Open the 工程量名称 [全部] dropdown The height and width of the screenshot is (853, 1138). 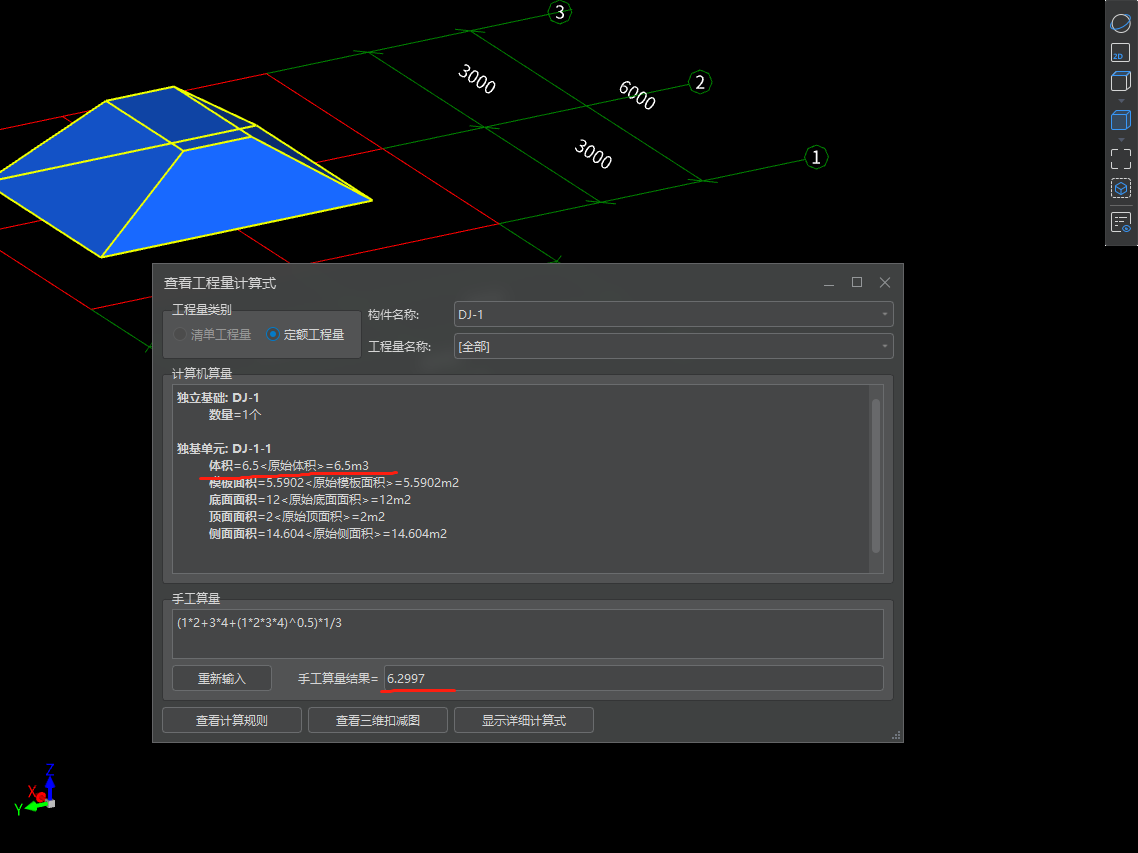click(673, 346)
